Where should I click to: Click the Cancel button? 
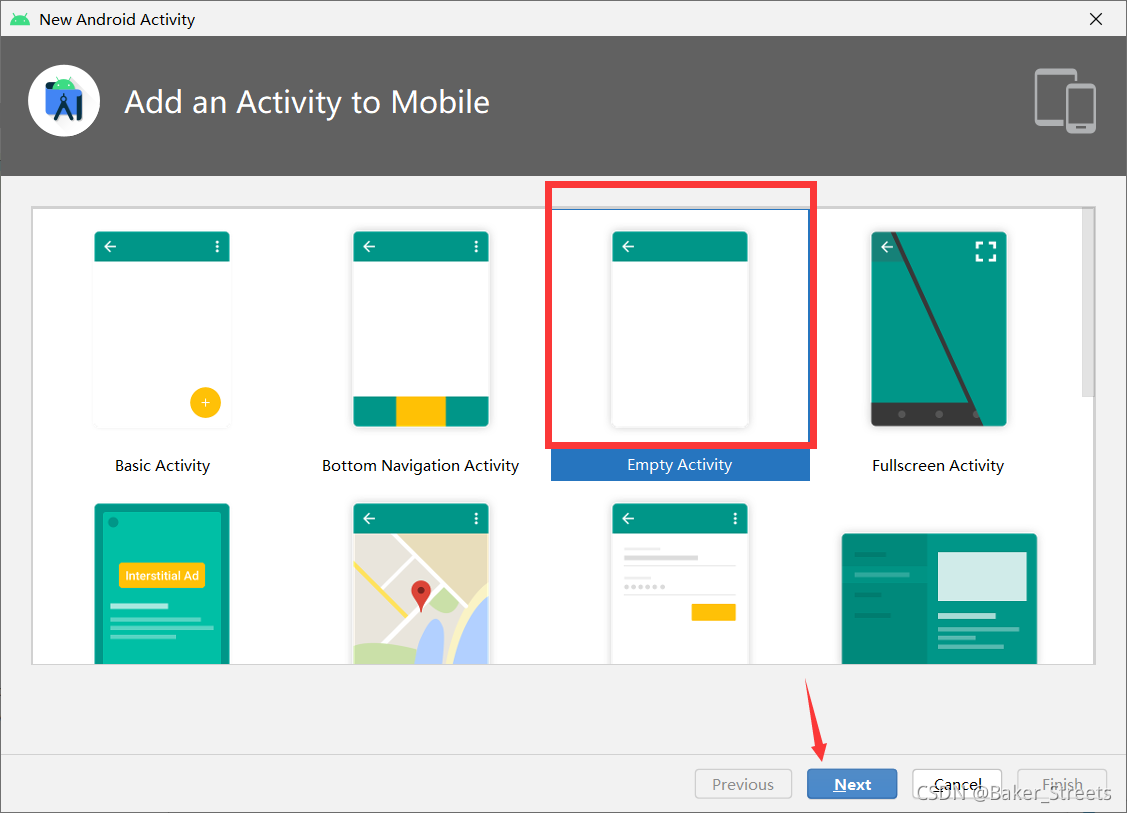pos(957,784)
